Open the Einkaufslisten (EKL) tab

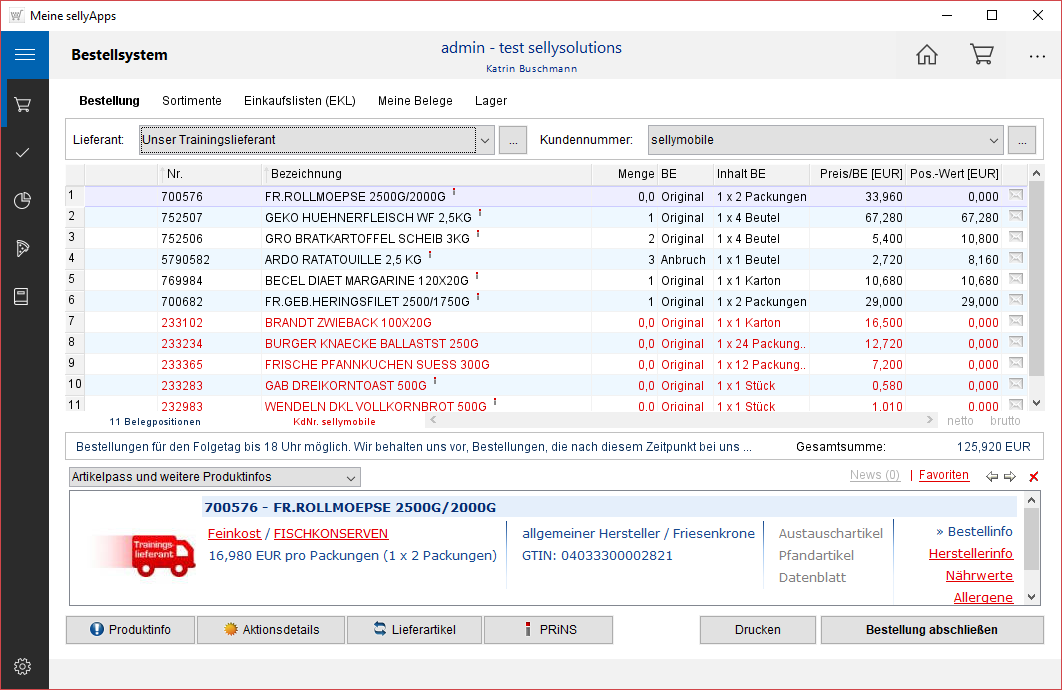[x=299, y=101]
